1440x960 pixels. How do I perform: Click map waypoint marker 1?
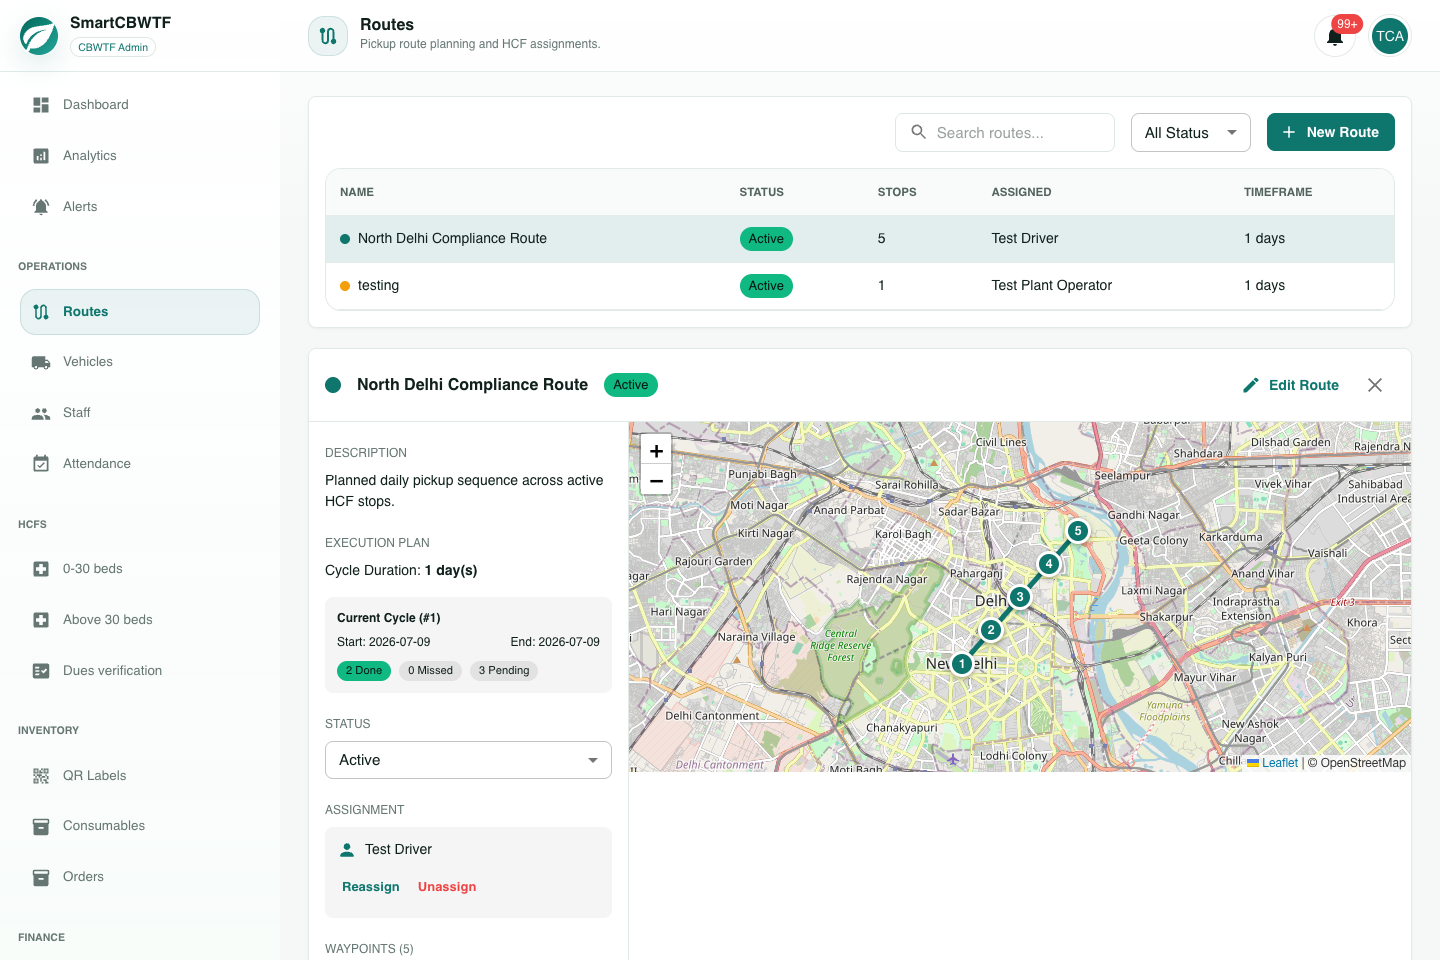tap(962, 664)
